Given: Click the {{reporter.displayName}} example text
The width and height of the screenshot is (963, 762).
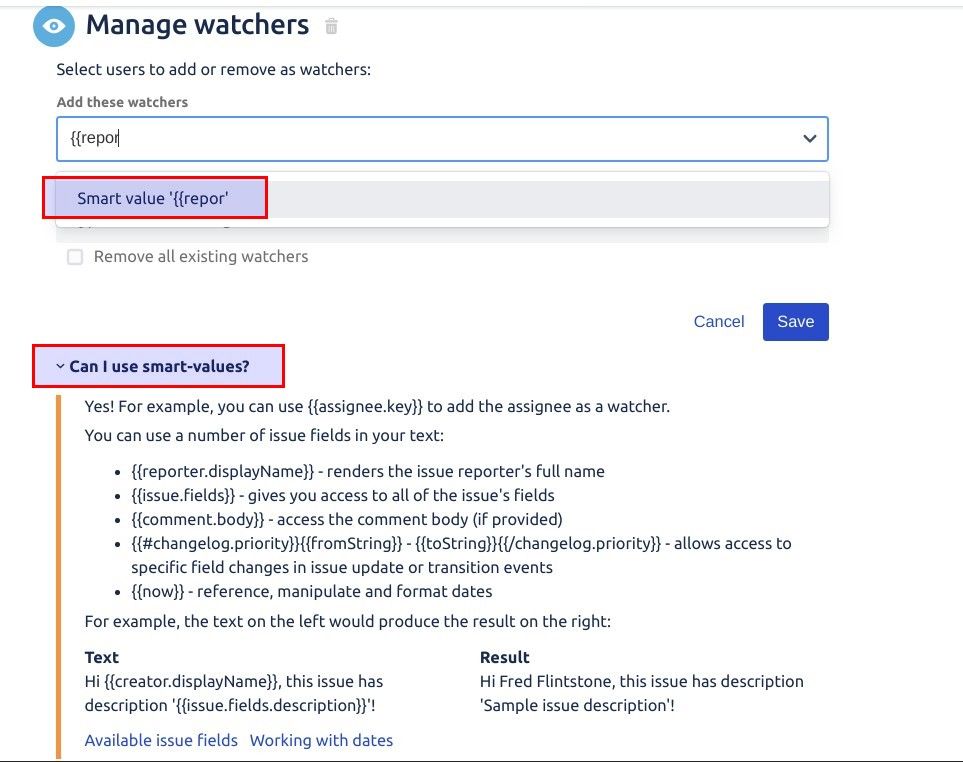Looking at the screenshot, I should pyautogui.click(x=222, y=472).
